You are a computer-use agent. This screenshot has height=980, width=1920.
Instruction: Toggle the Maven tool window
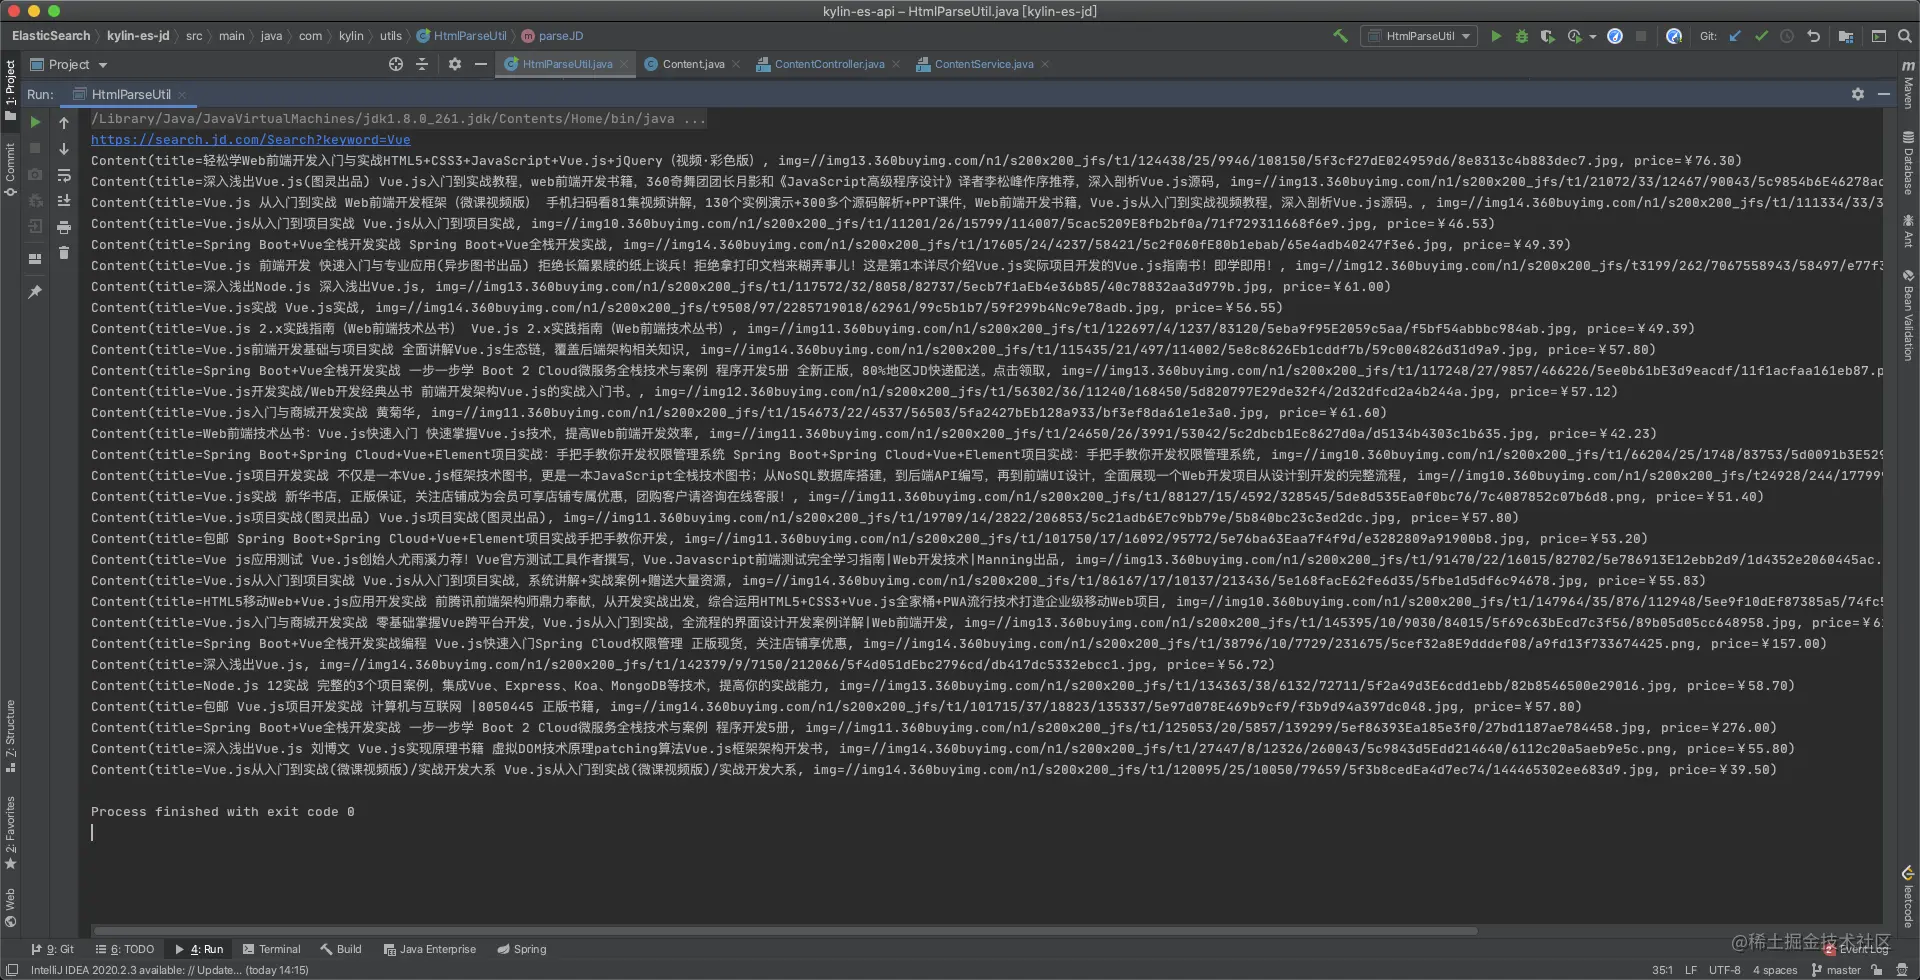(1908, 84)
